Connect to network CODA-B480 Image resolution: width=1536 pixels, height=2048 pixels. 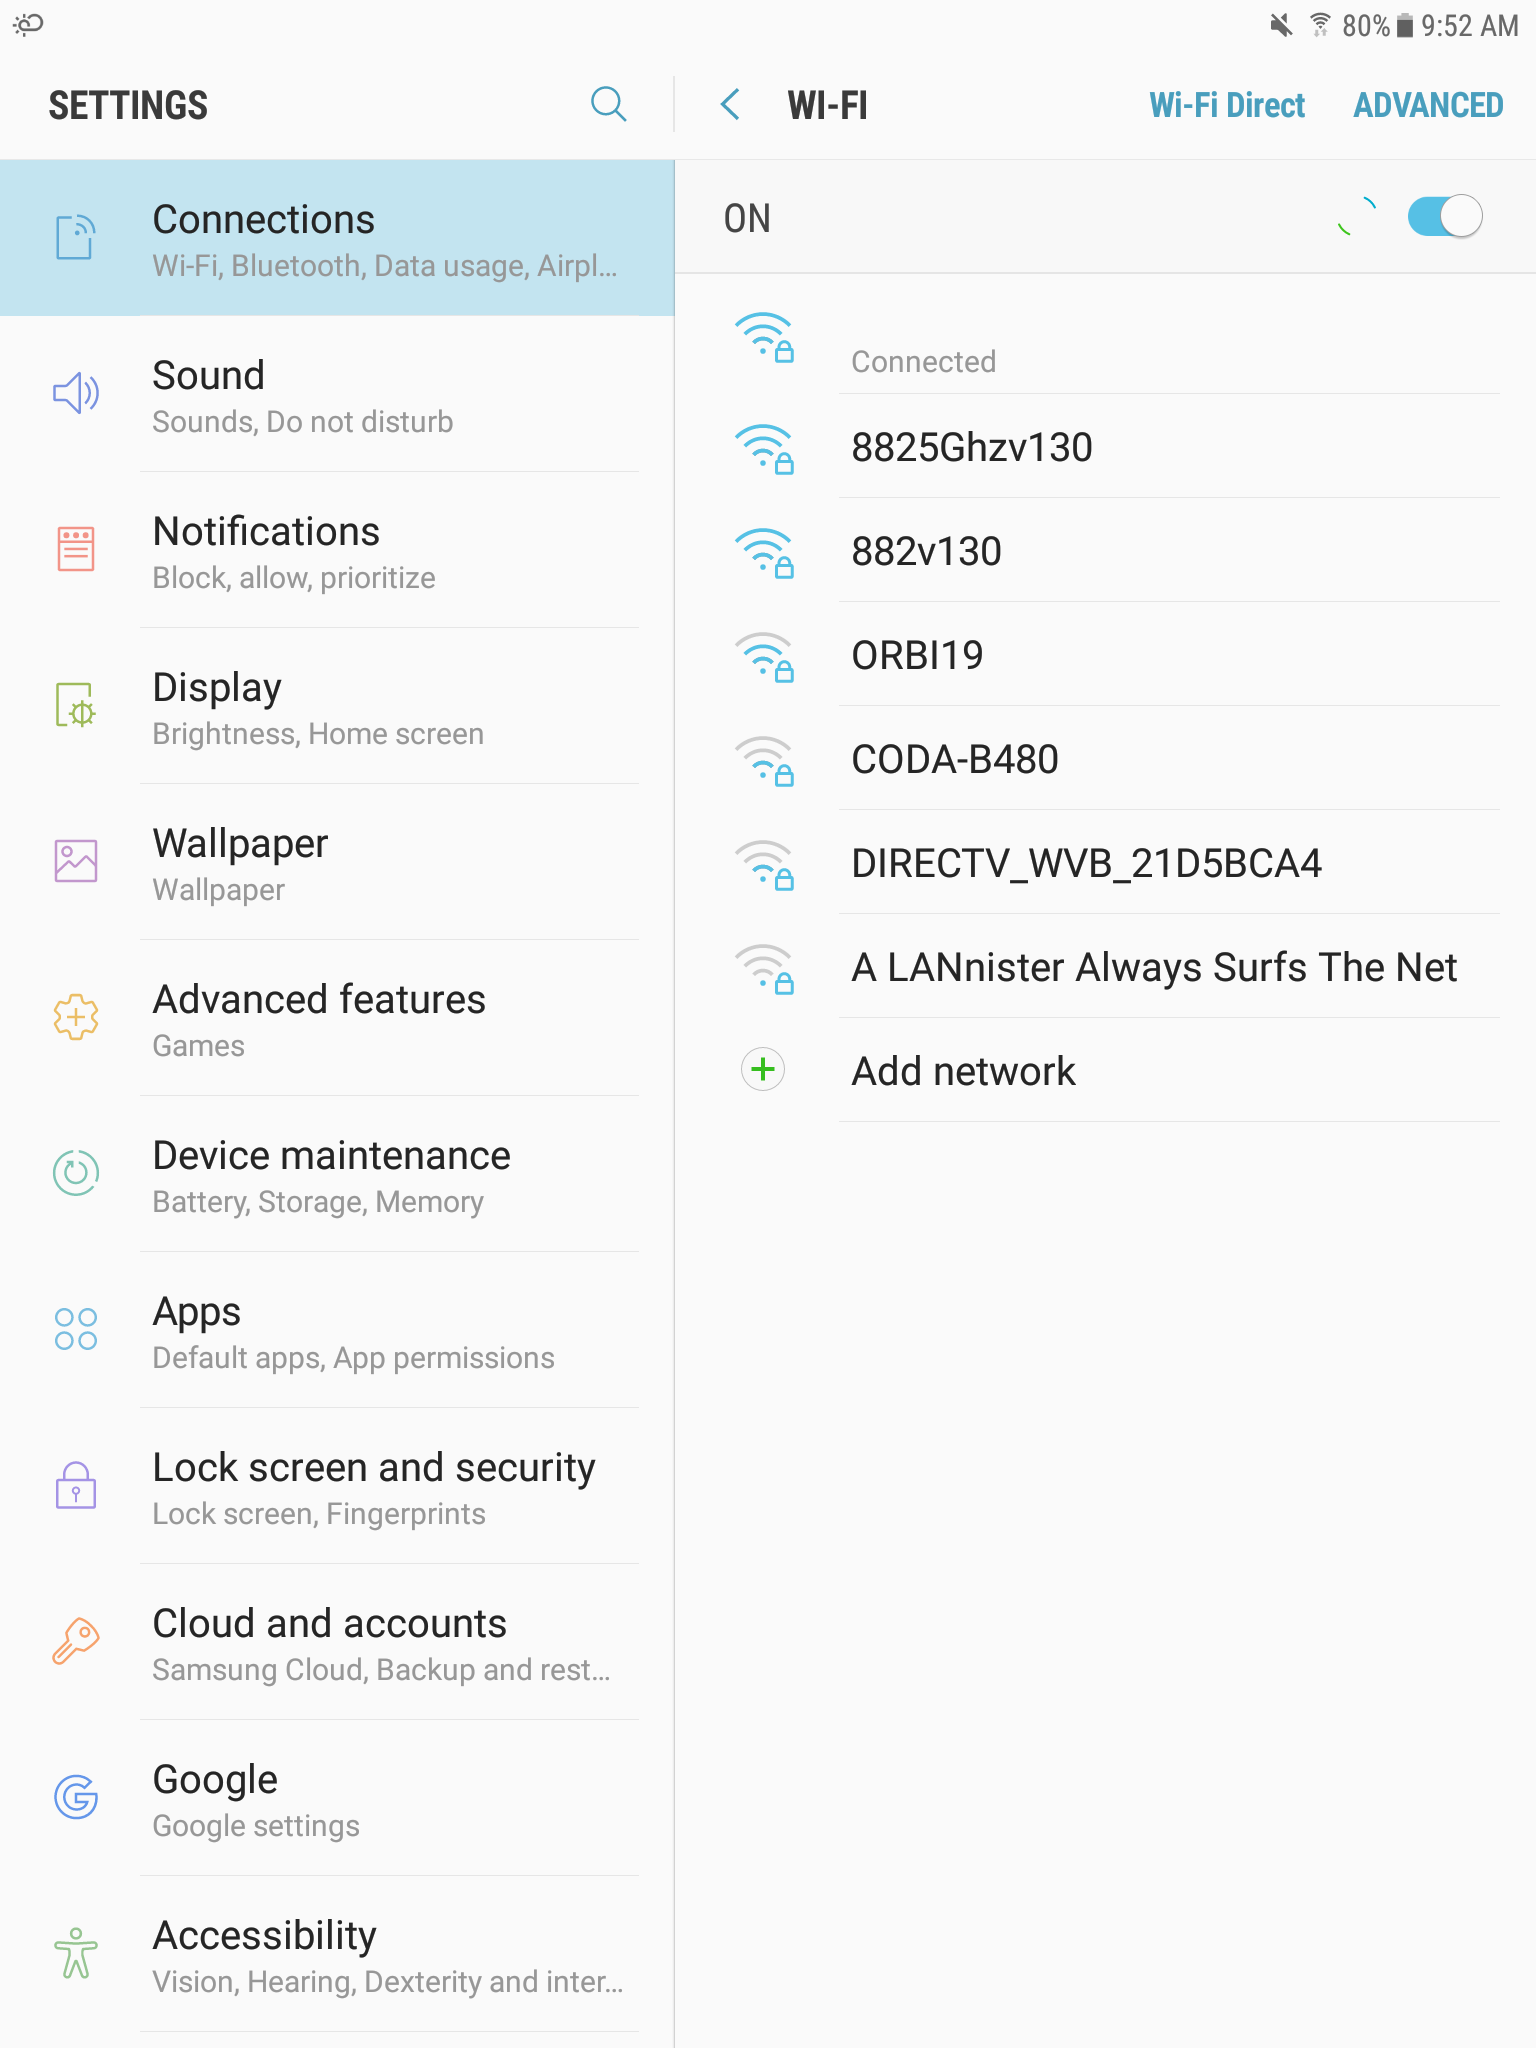point(1106,759)
